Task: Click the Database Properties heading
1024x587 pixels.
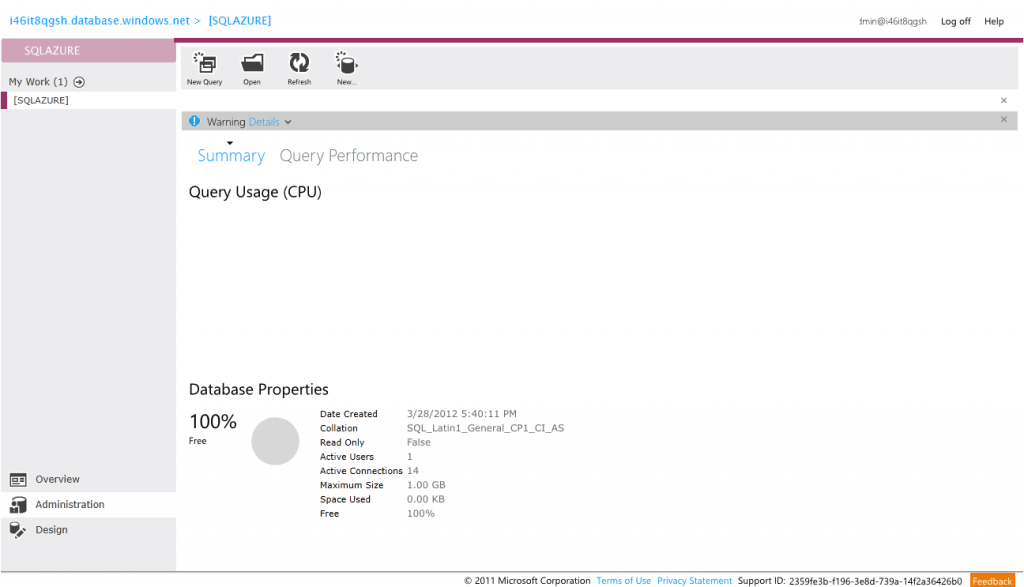Action: [259, 389]
